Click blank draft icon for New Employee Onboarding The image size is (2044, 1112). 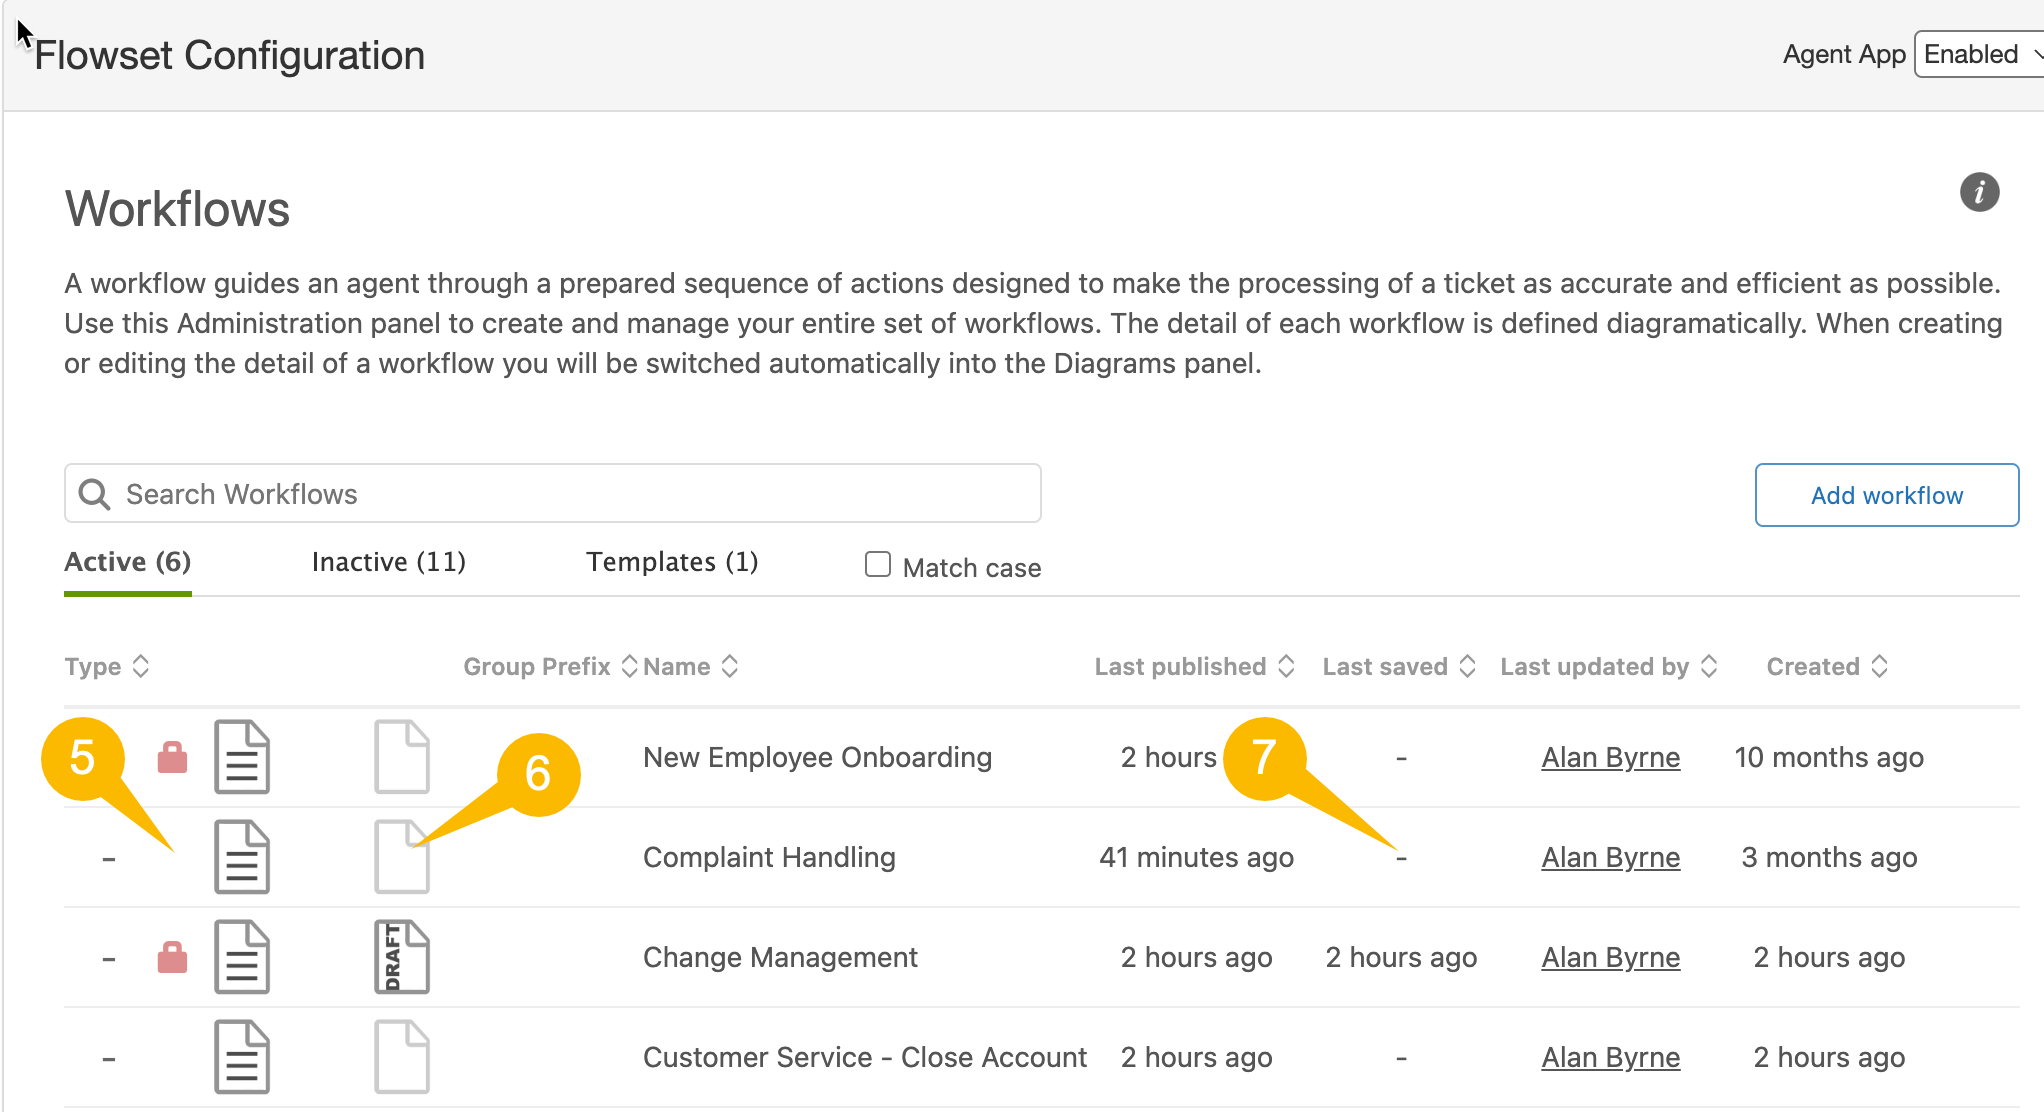coord(402,757)
